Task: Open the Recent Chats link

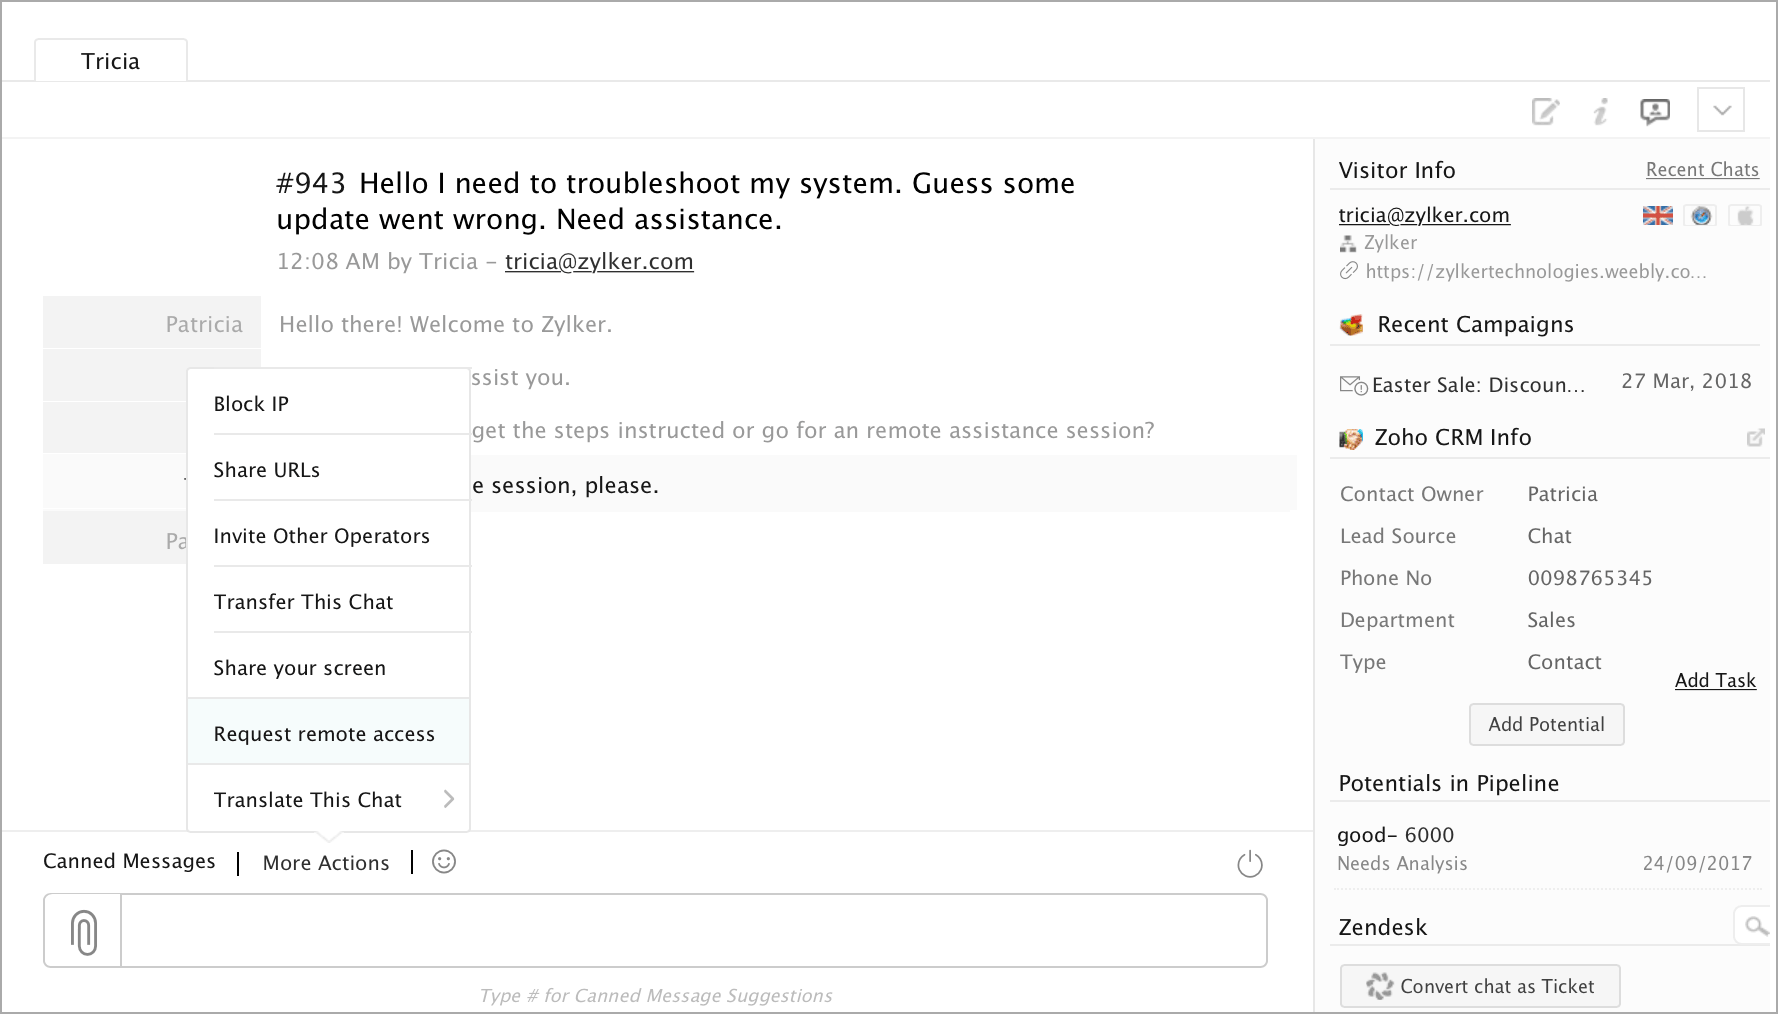Action: point(1702,170)
